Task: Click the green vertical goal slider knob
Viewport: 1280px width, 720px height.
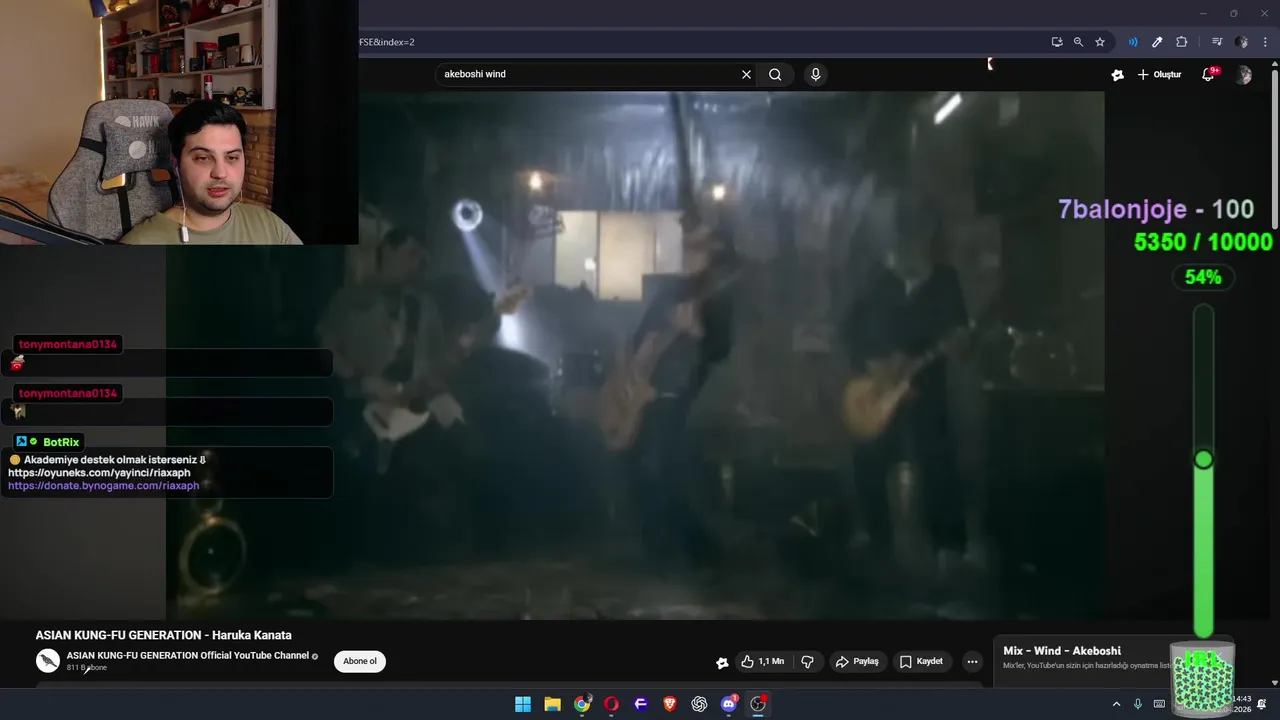Action: (x=1203, y=459)
